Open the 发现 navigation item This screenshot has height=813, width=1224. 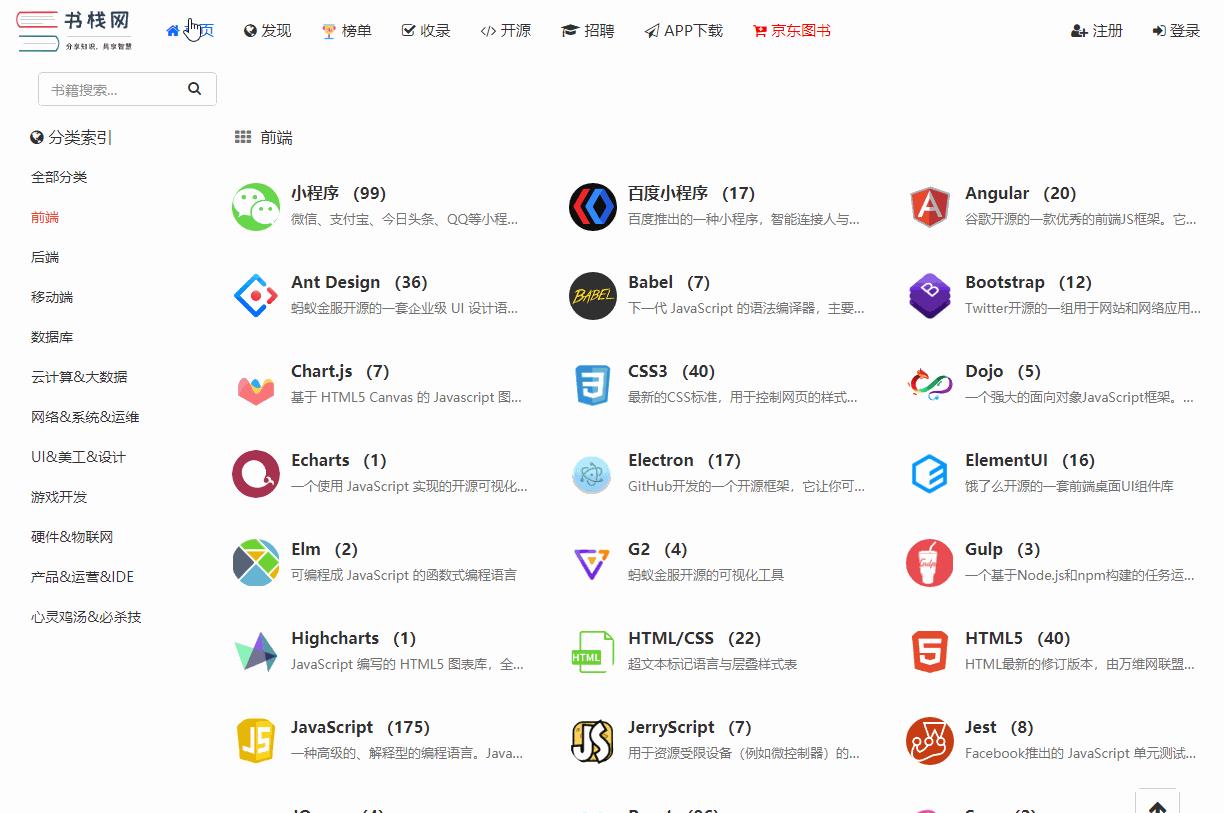click(266, 31)
